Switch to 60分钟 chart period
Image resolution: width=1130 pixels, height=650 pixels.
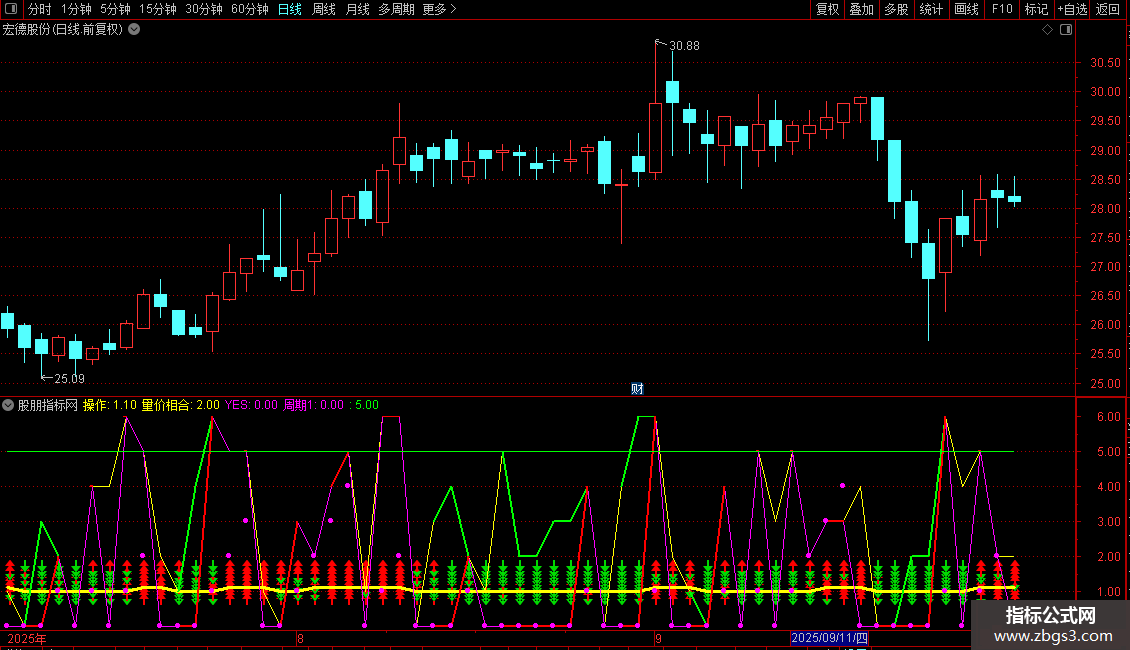pos(250,9)
